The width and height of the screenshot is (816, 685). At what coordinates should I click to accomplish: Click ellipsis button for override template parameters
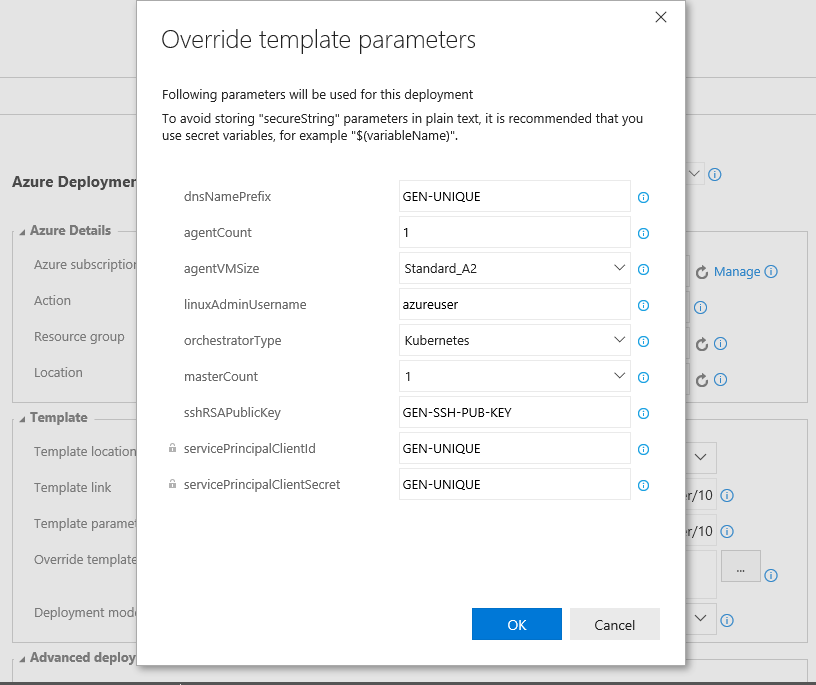point(741,566)
